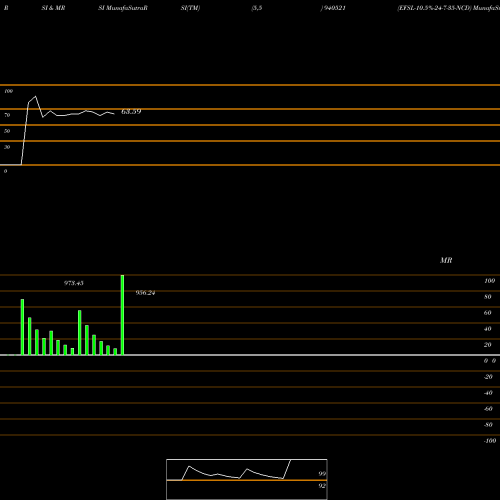Click the value 99 in the mini chart
The image size is (500, 500).
322,474
